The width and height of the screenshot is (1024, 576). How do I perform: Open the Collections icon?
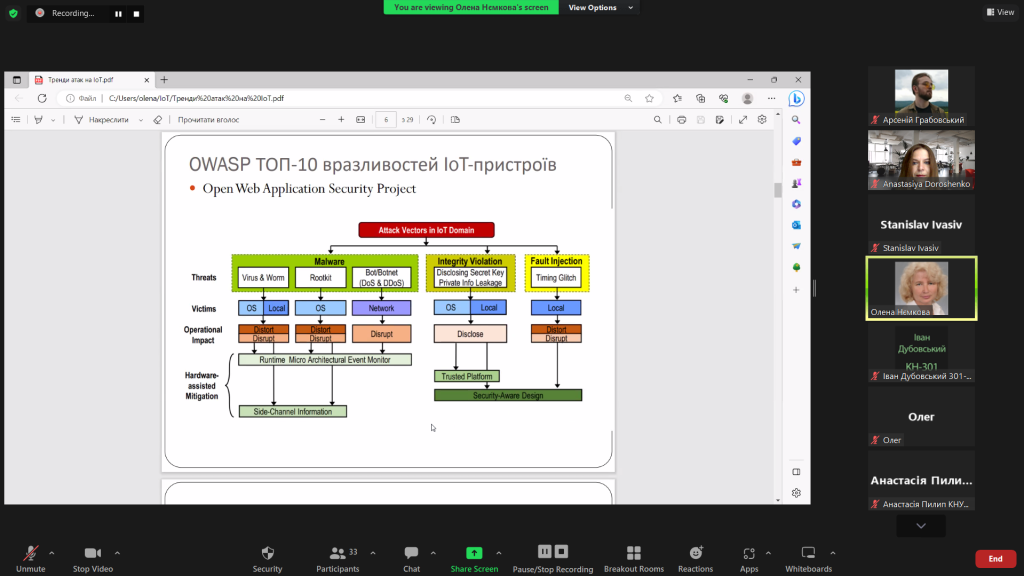(x=701, y=98)
